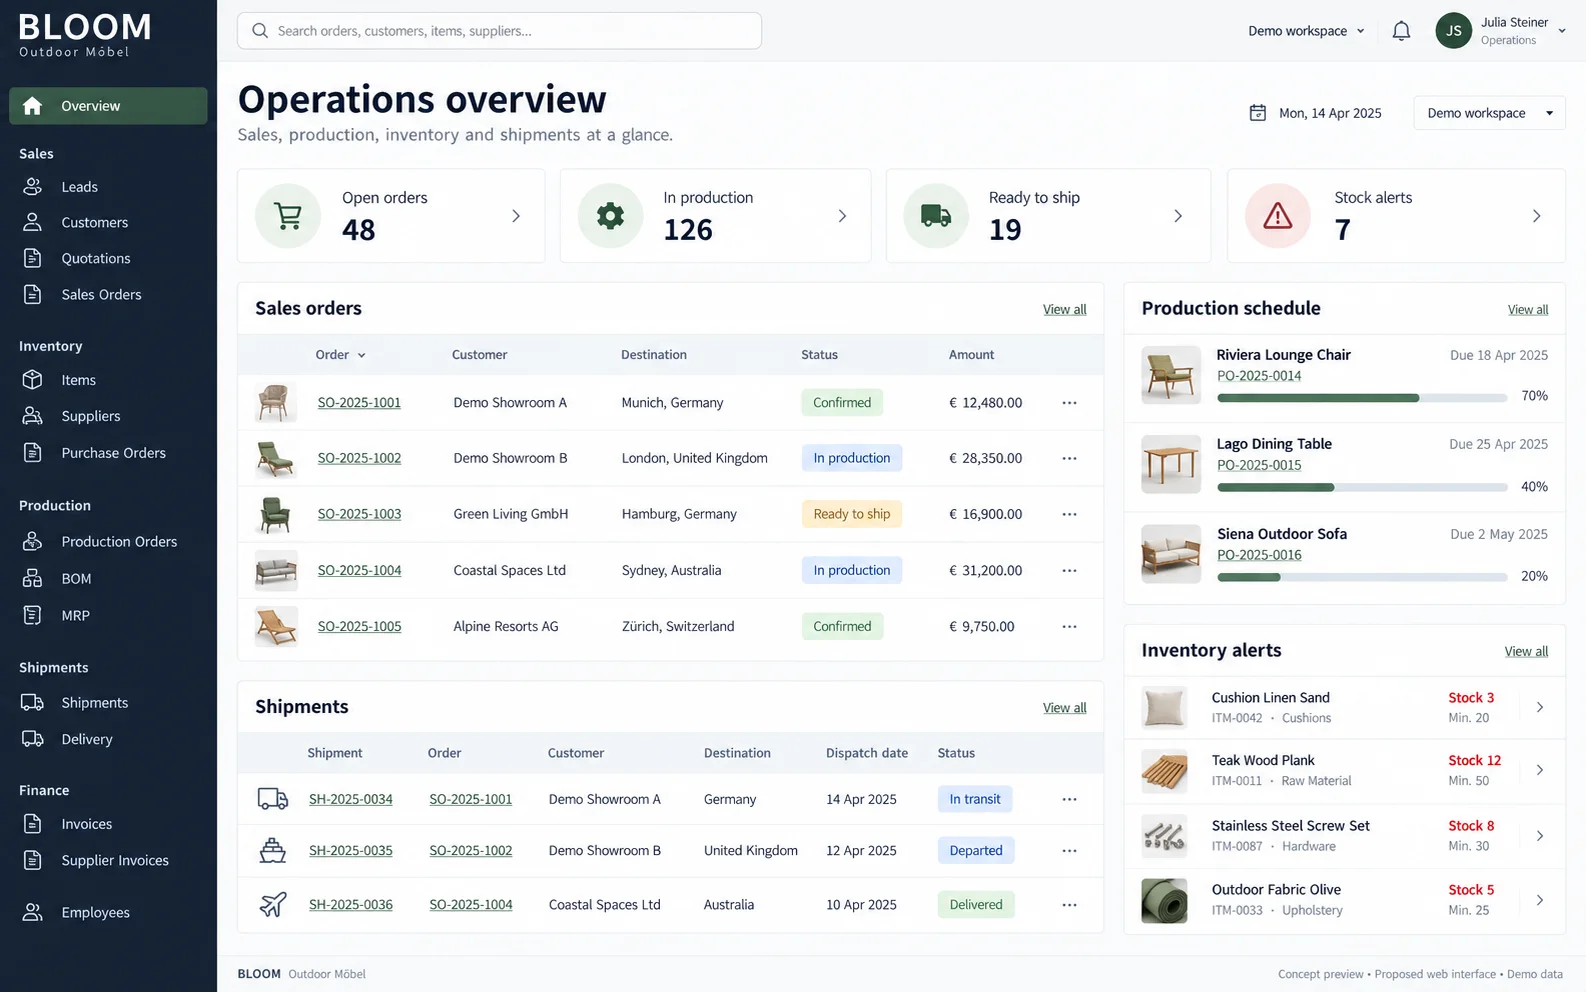Image resolution: width=1586 pixels, height=992 pixels.
Task: Open the boxed Demo workspace selector near date
Action: pyautogui.click(x=1489, y=113)
